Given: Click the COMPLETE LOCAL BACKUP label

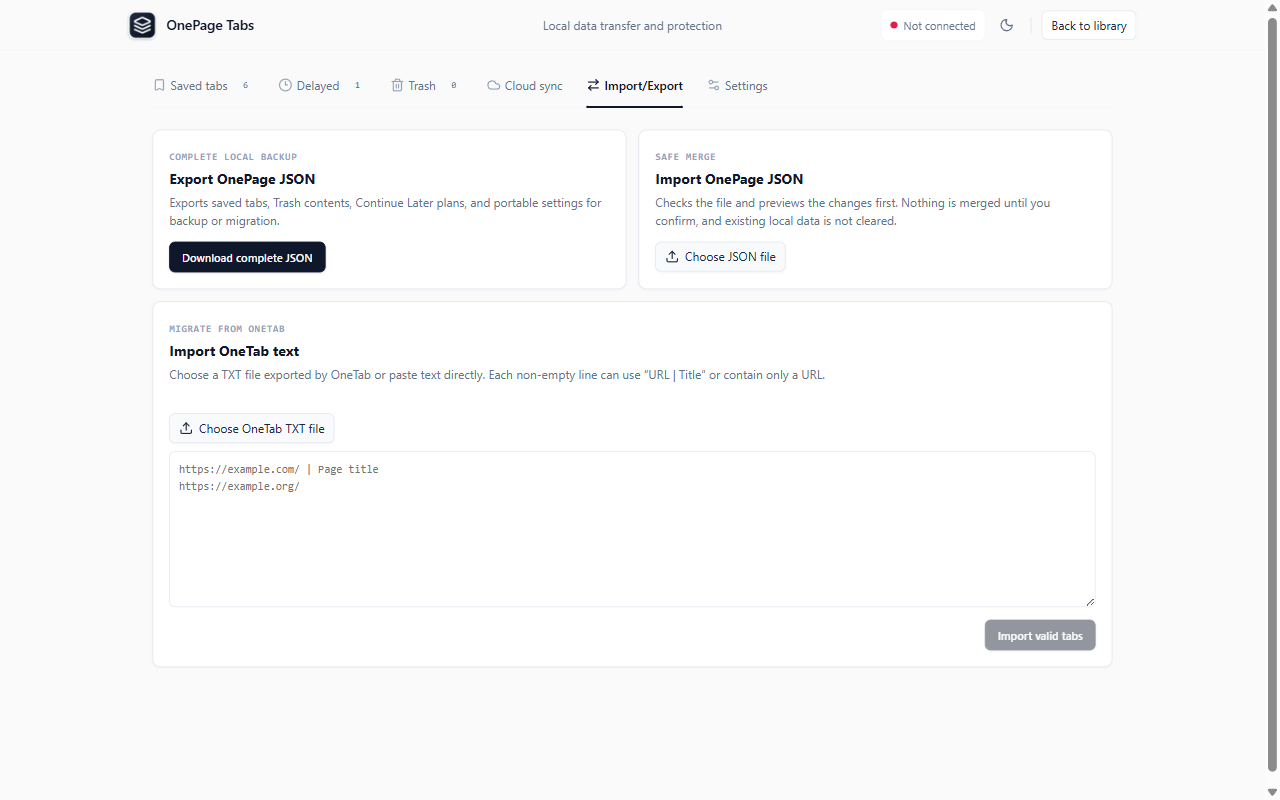Looking at the screenshot, I should (233, 157).
